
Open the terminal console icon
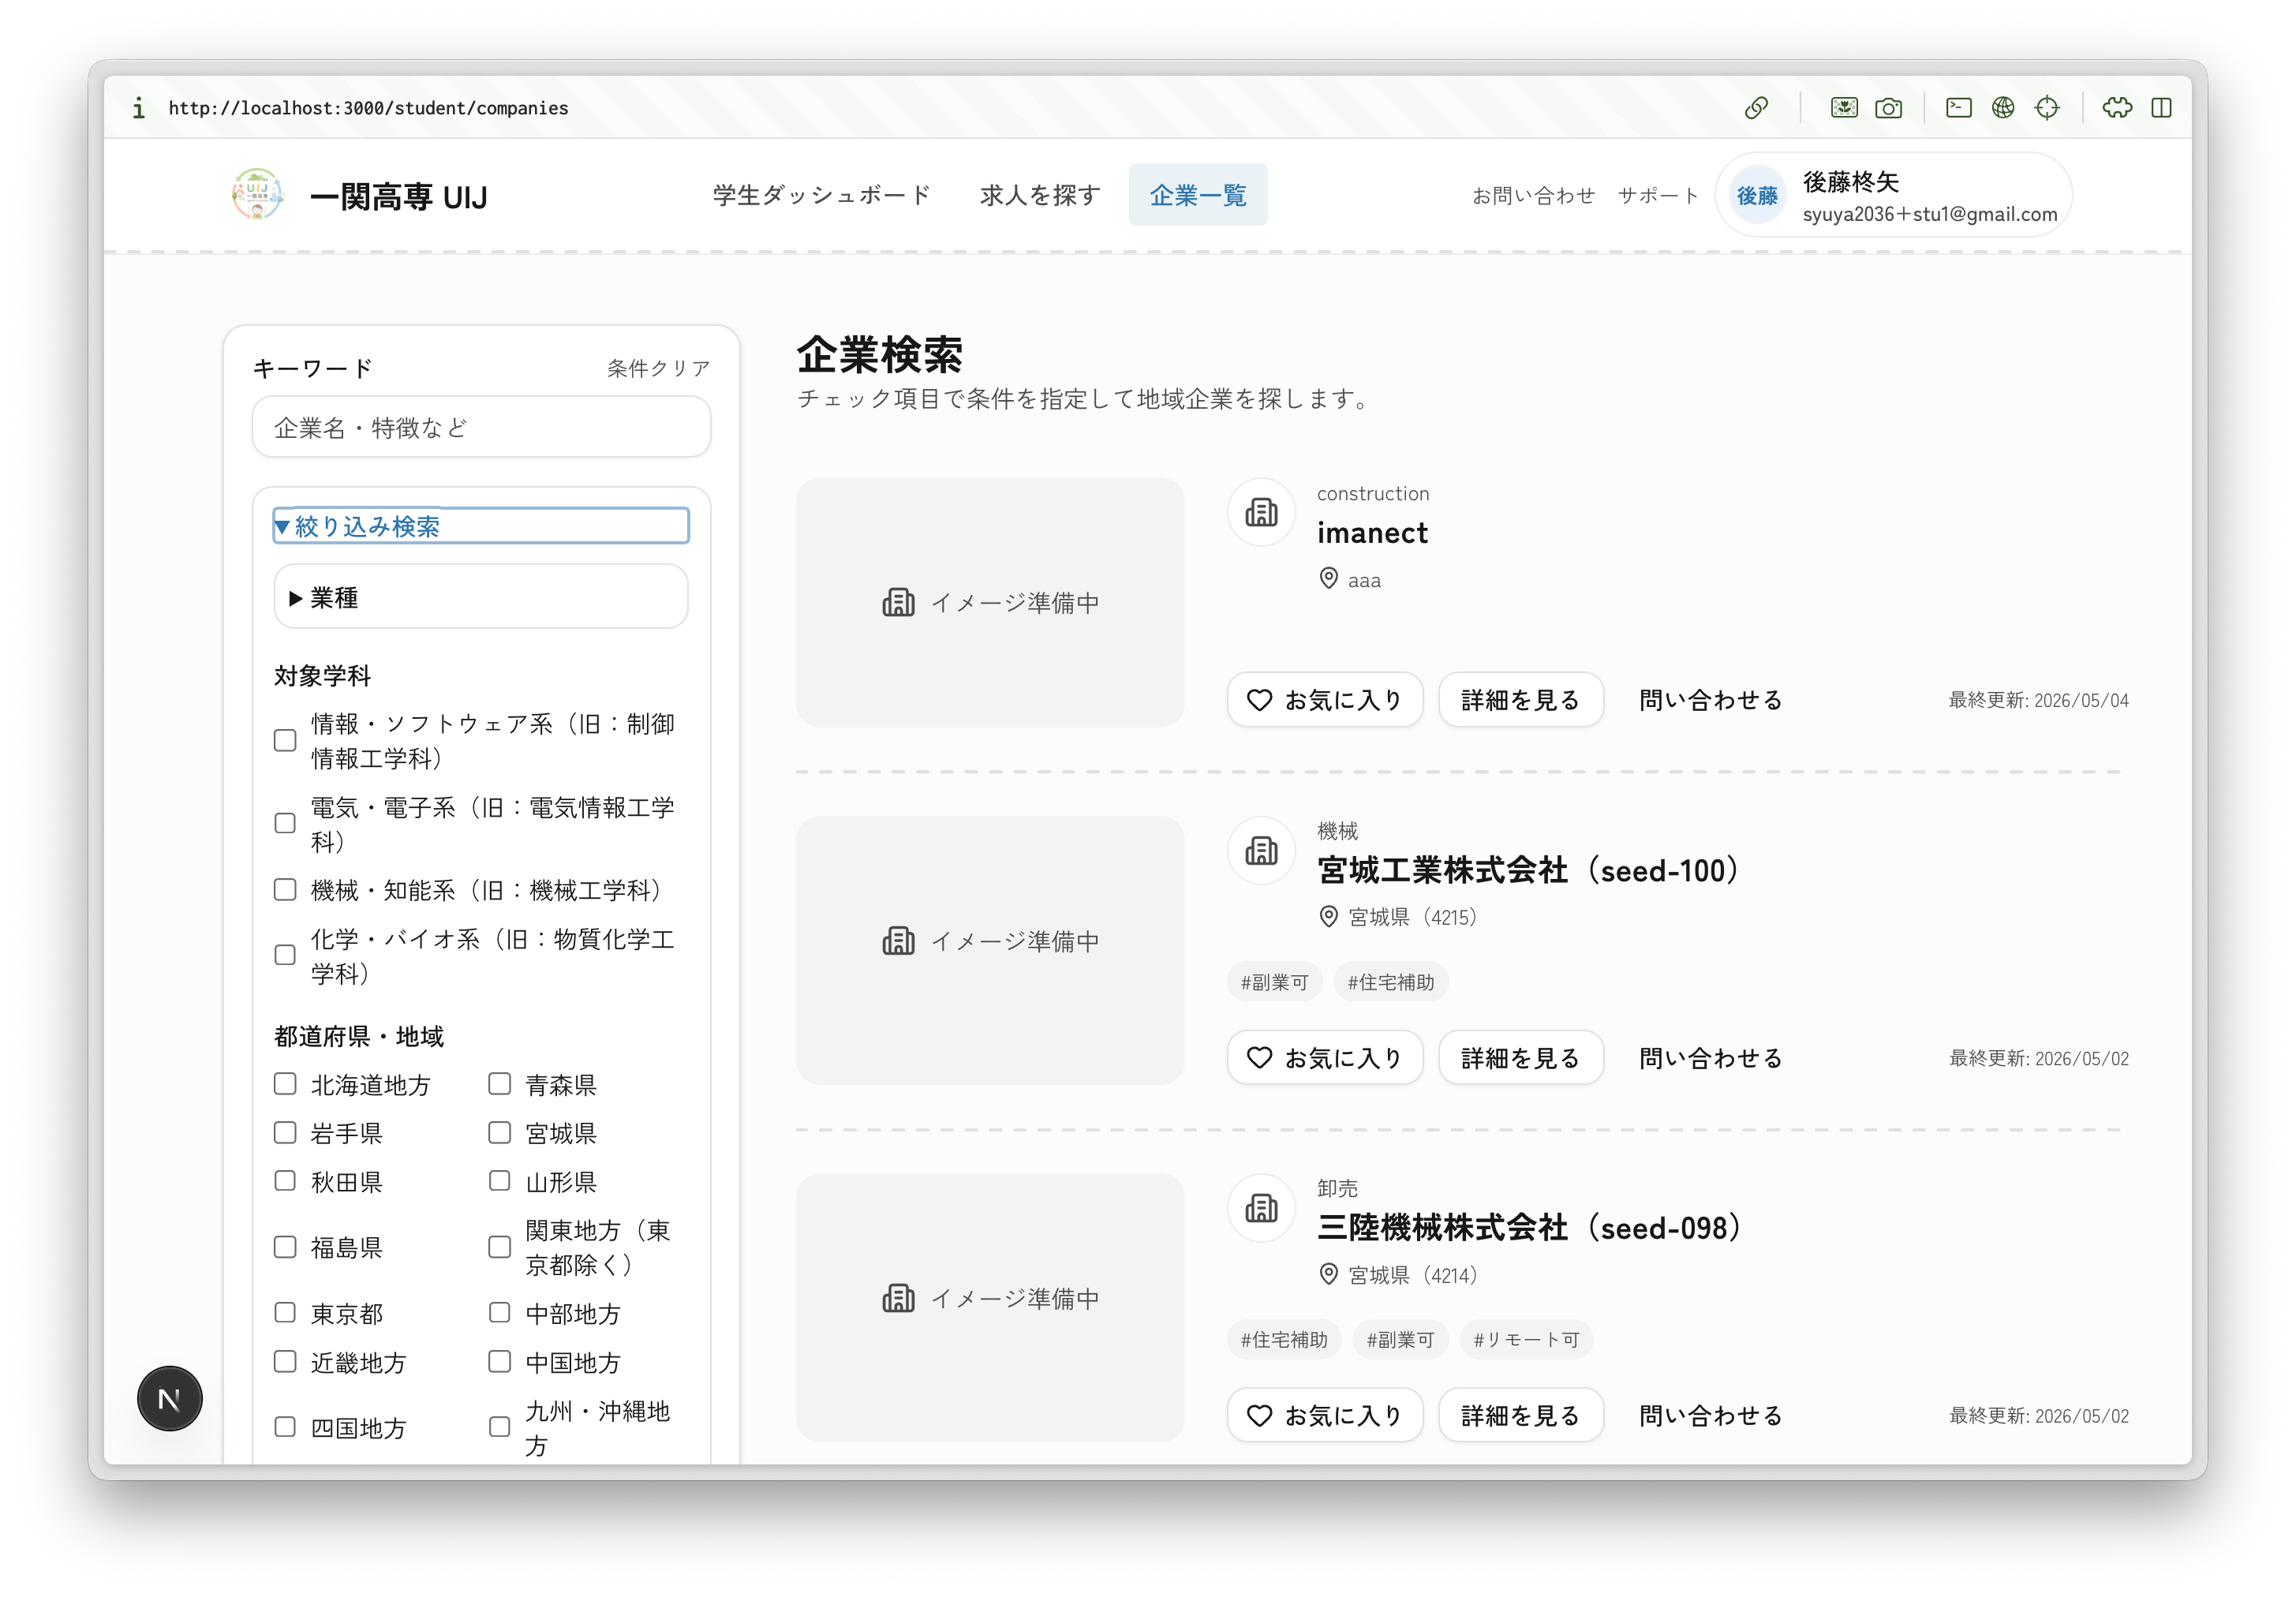pos(1958,108)
